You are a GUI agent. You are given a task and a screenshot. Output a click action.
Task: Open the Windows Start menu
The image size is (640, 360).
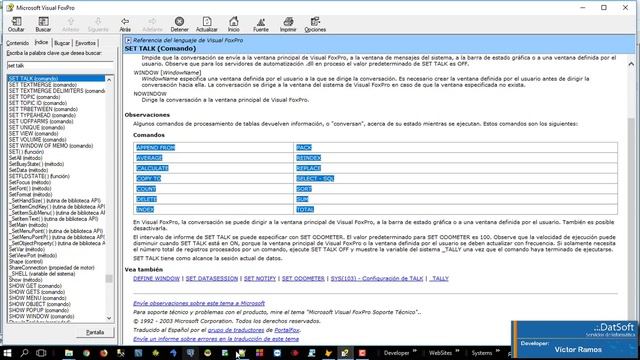point(7,353)
